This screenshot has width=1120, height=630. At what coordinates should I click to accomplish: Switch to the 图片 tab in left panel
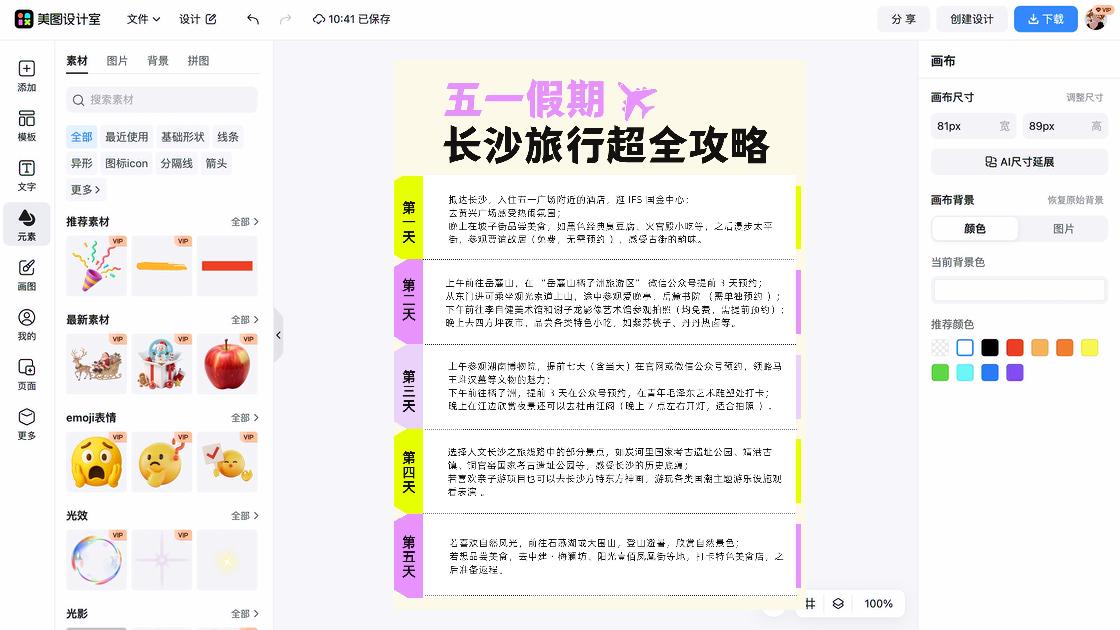click(117, 61)
